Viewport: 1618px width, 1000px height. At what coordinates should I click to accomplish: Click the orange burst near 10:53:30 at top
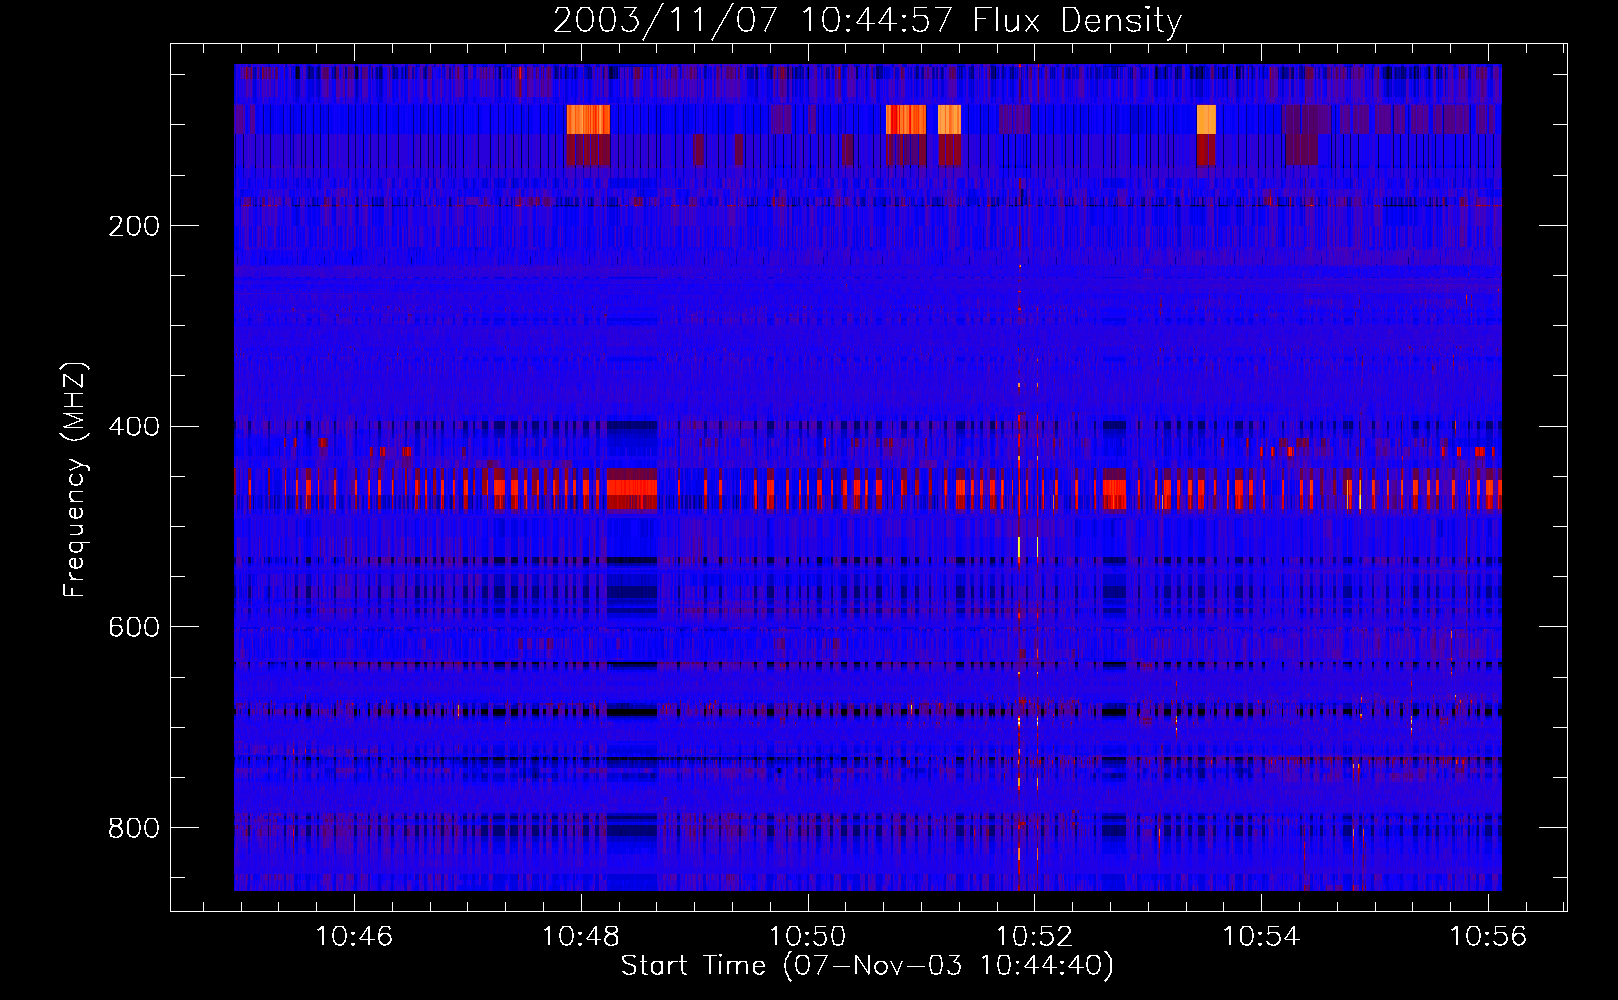click(1207, 119)
